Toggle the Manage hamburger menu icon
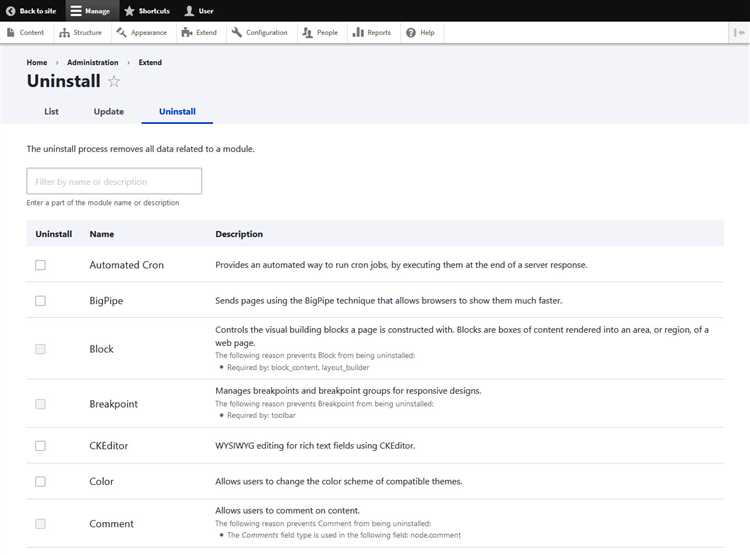The height and width of the screenshot is (555, 750). pyautogui.click(x=76, y=11)
